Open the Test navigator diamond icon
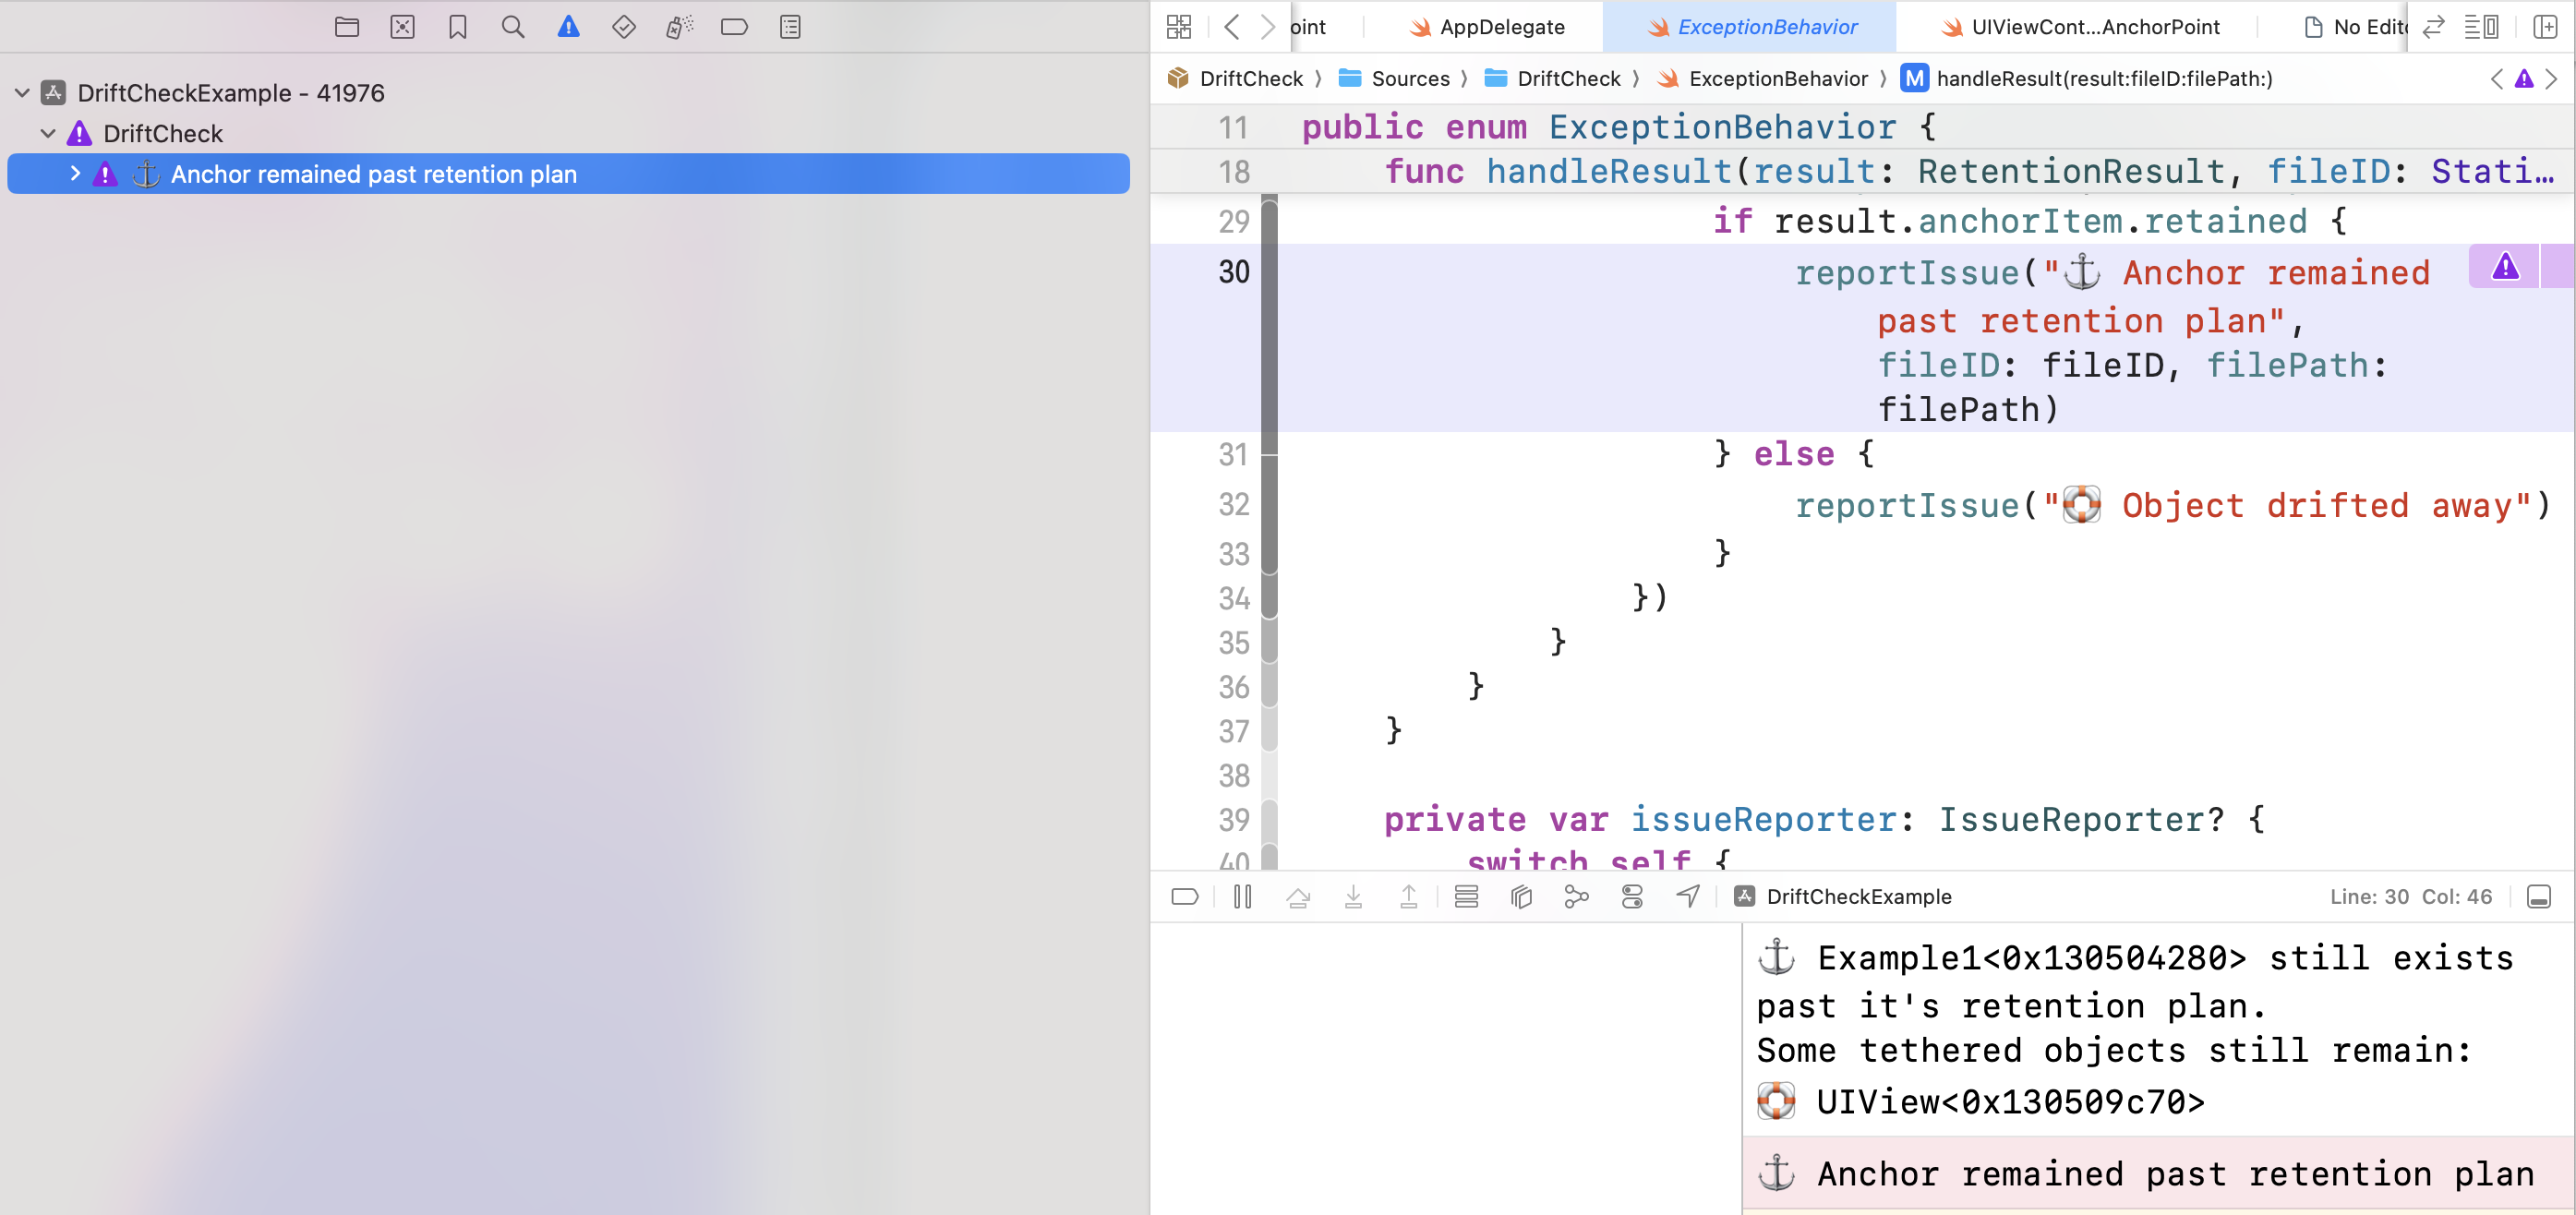 coord(624,27)
